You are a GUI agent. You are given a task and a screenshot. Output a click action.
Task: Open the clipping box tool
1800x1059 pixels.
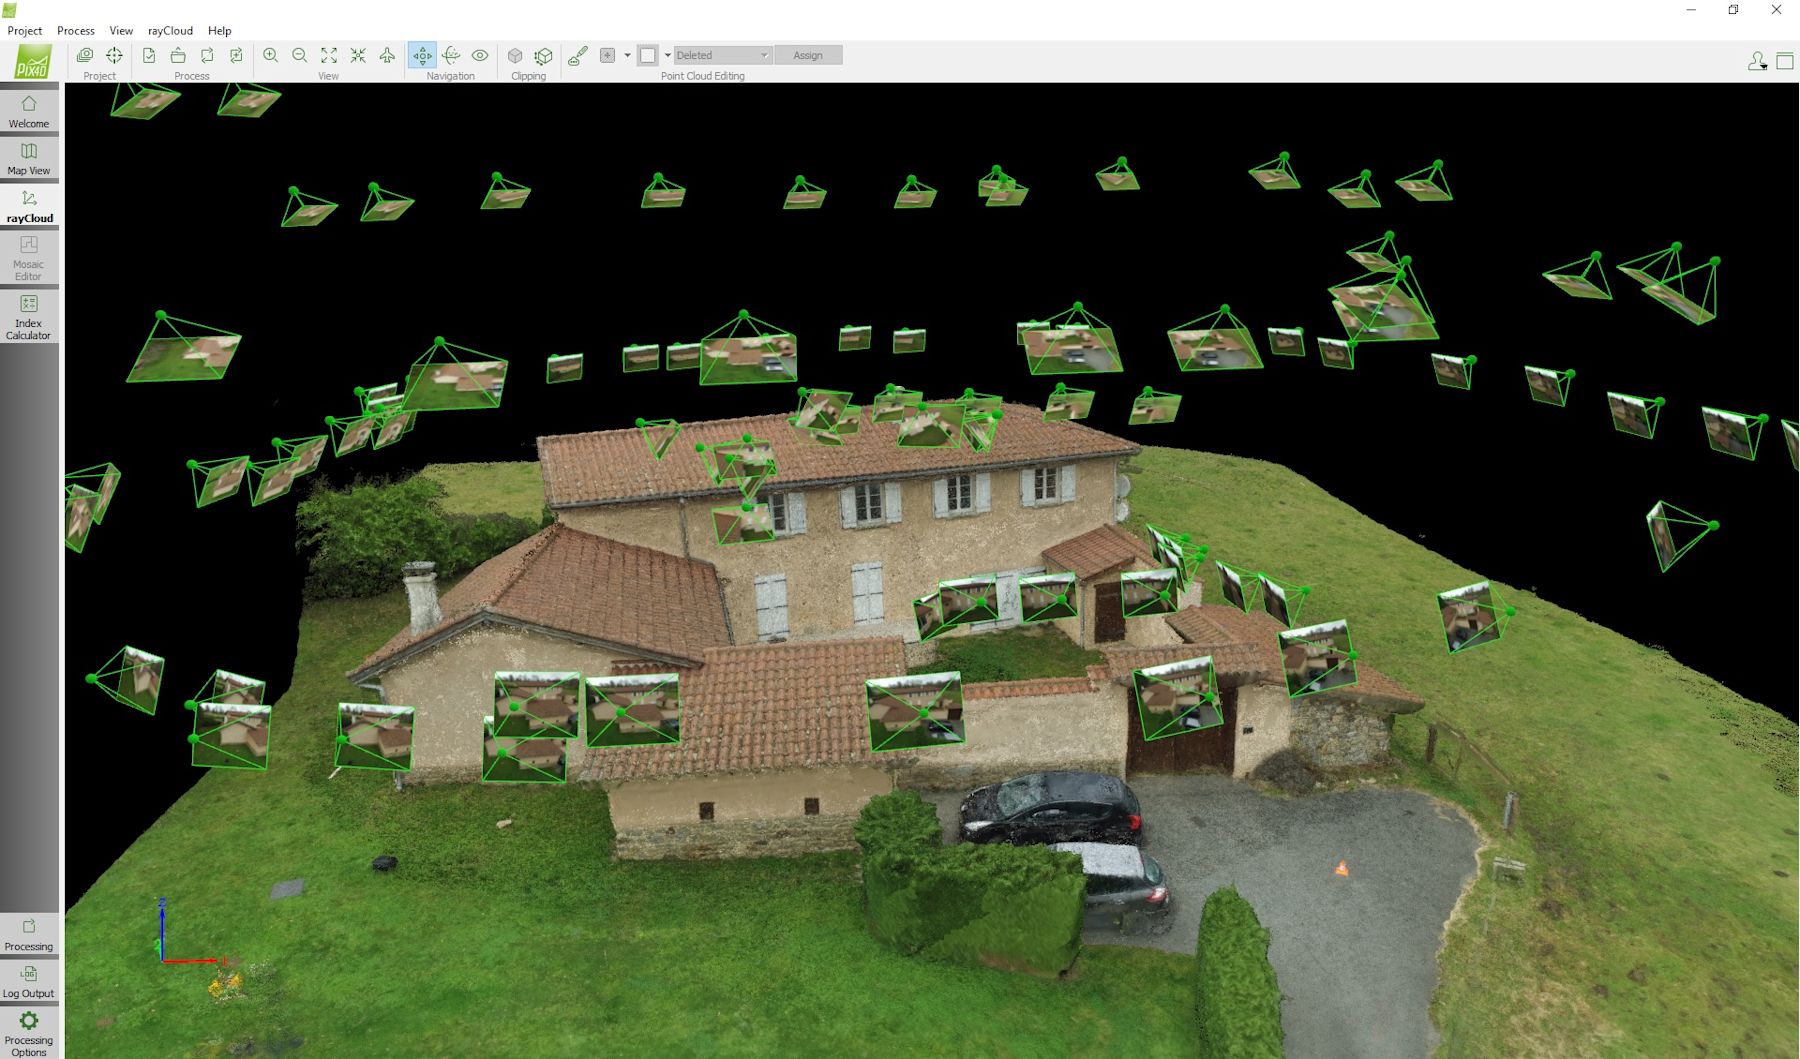point(542,55)
